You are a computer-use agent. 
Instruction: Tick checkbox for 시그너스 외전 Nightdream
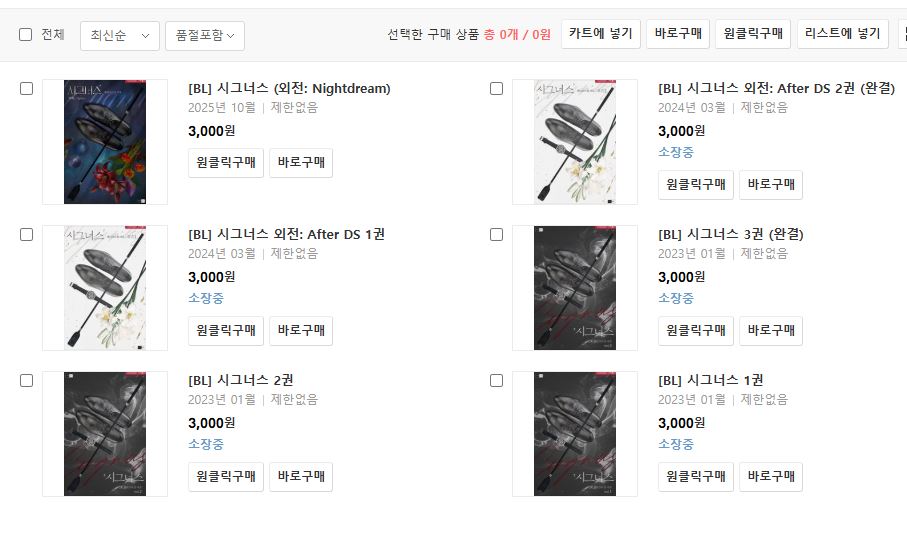[x=27, y=89]
